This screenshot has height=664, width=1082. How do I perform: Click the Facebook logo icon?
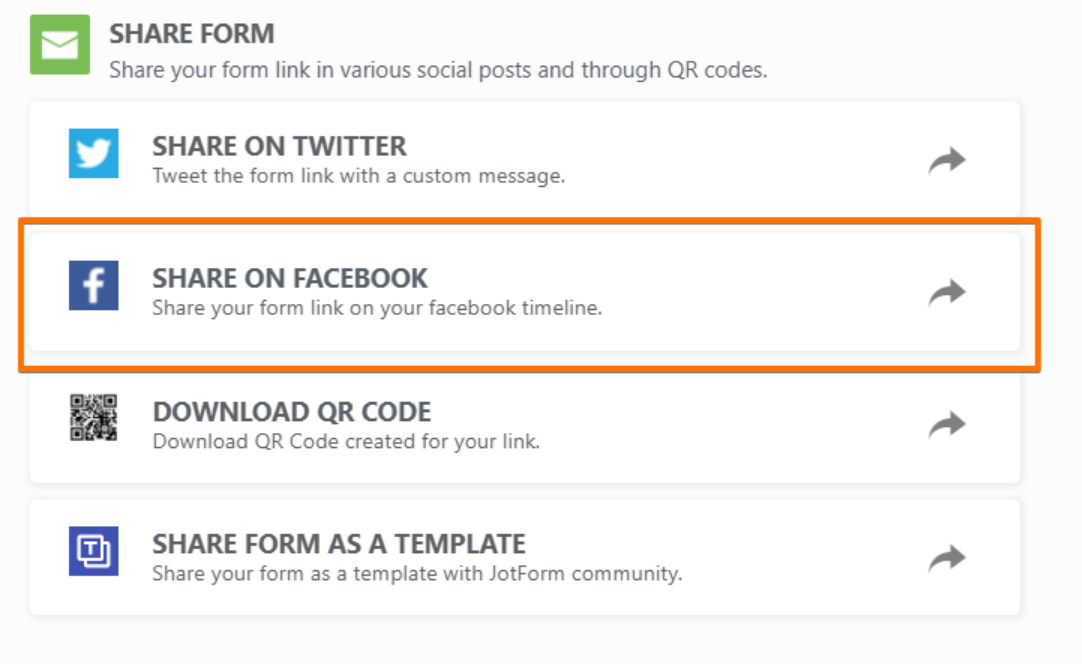pyautogui.click(x=94, y=285)
